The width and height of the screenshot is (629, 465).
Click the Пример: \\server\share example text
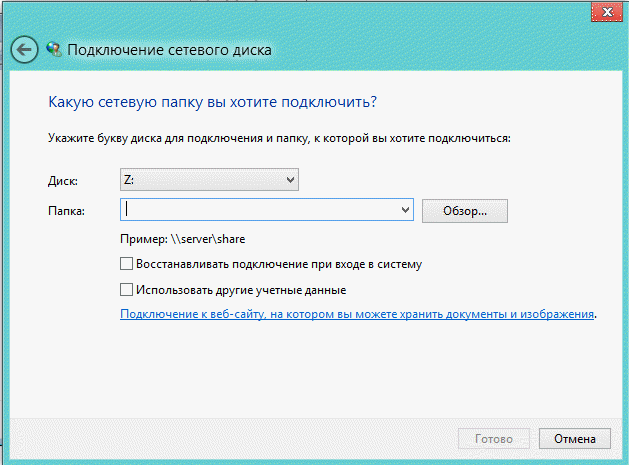pyautogui.click(x=183, y=239)
